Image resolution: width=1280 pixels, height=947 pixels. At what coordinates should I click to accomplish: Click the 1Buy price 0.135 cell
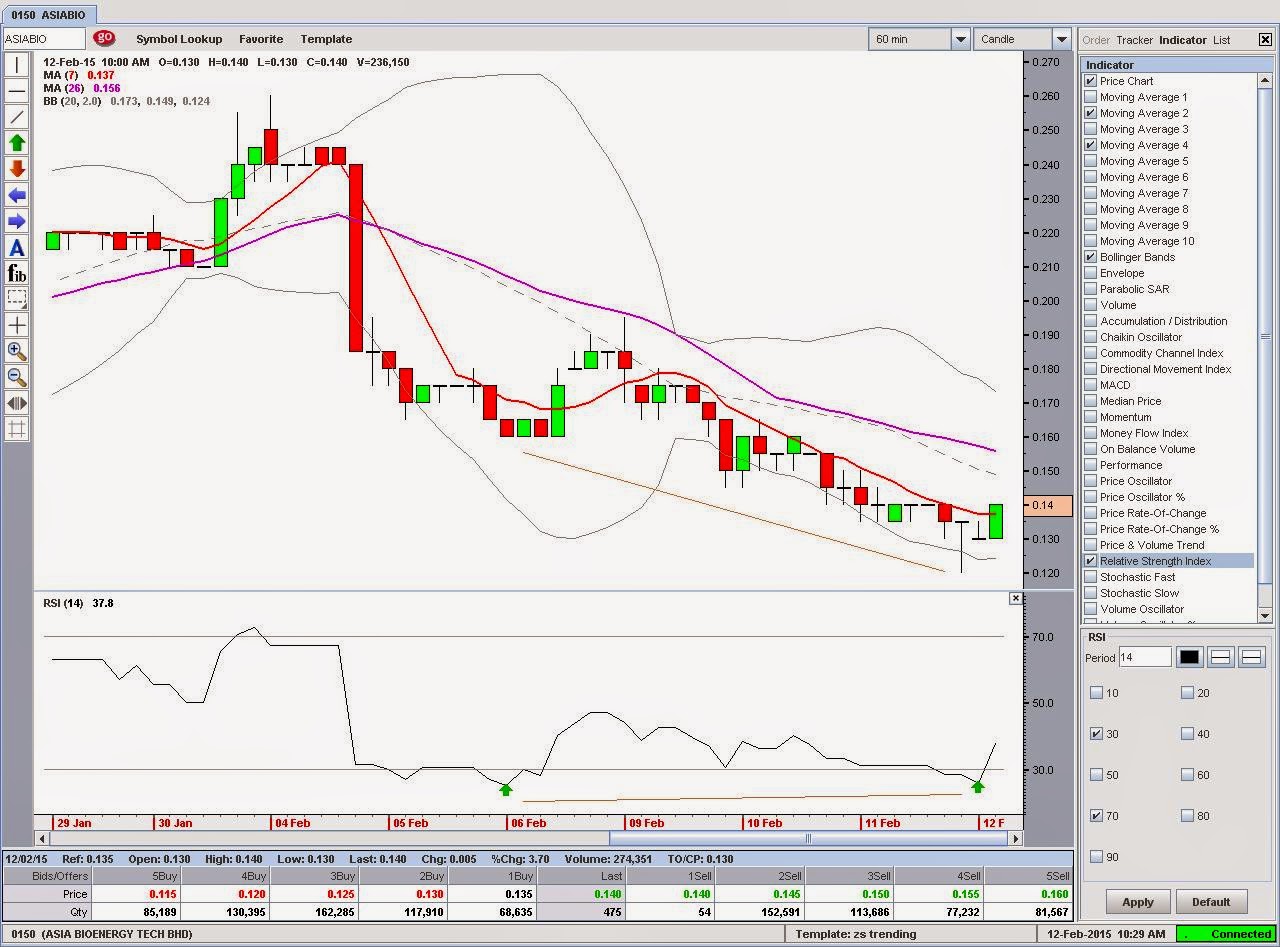(x=493, y=894)
